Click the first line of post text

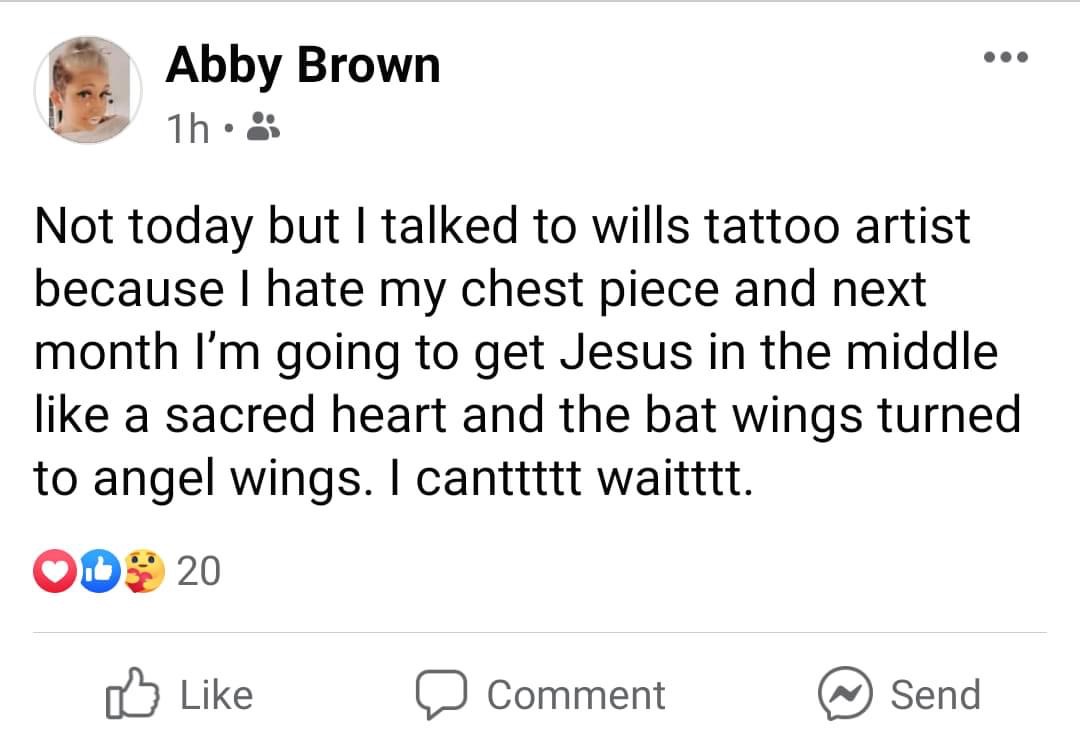(502, 227)
